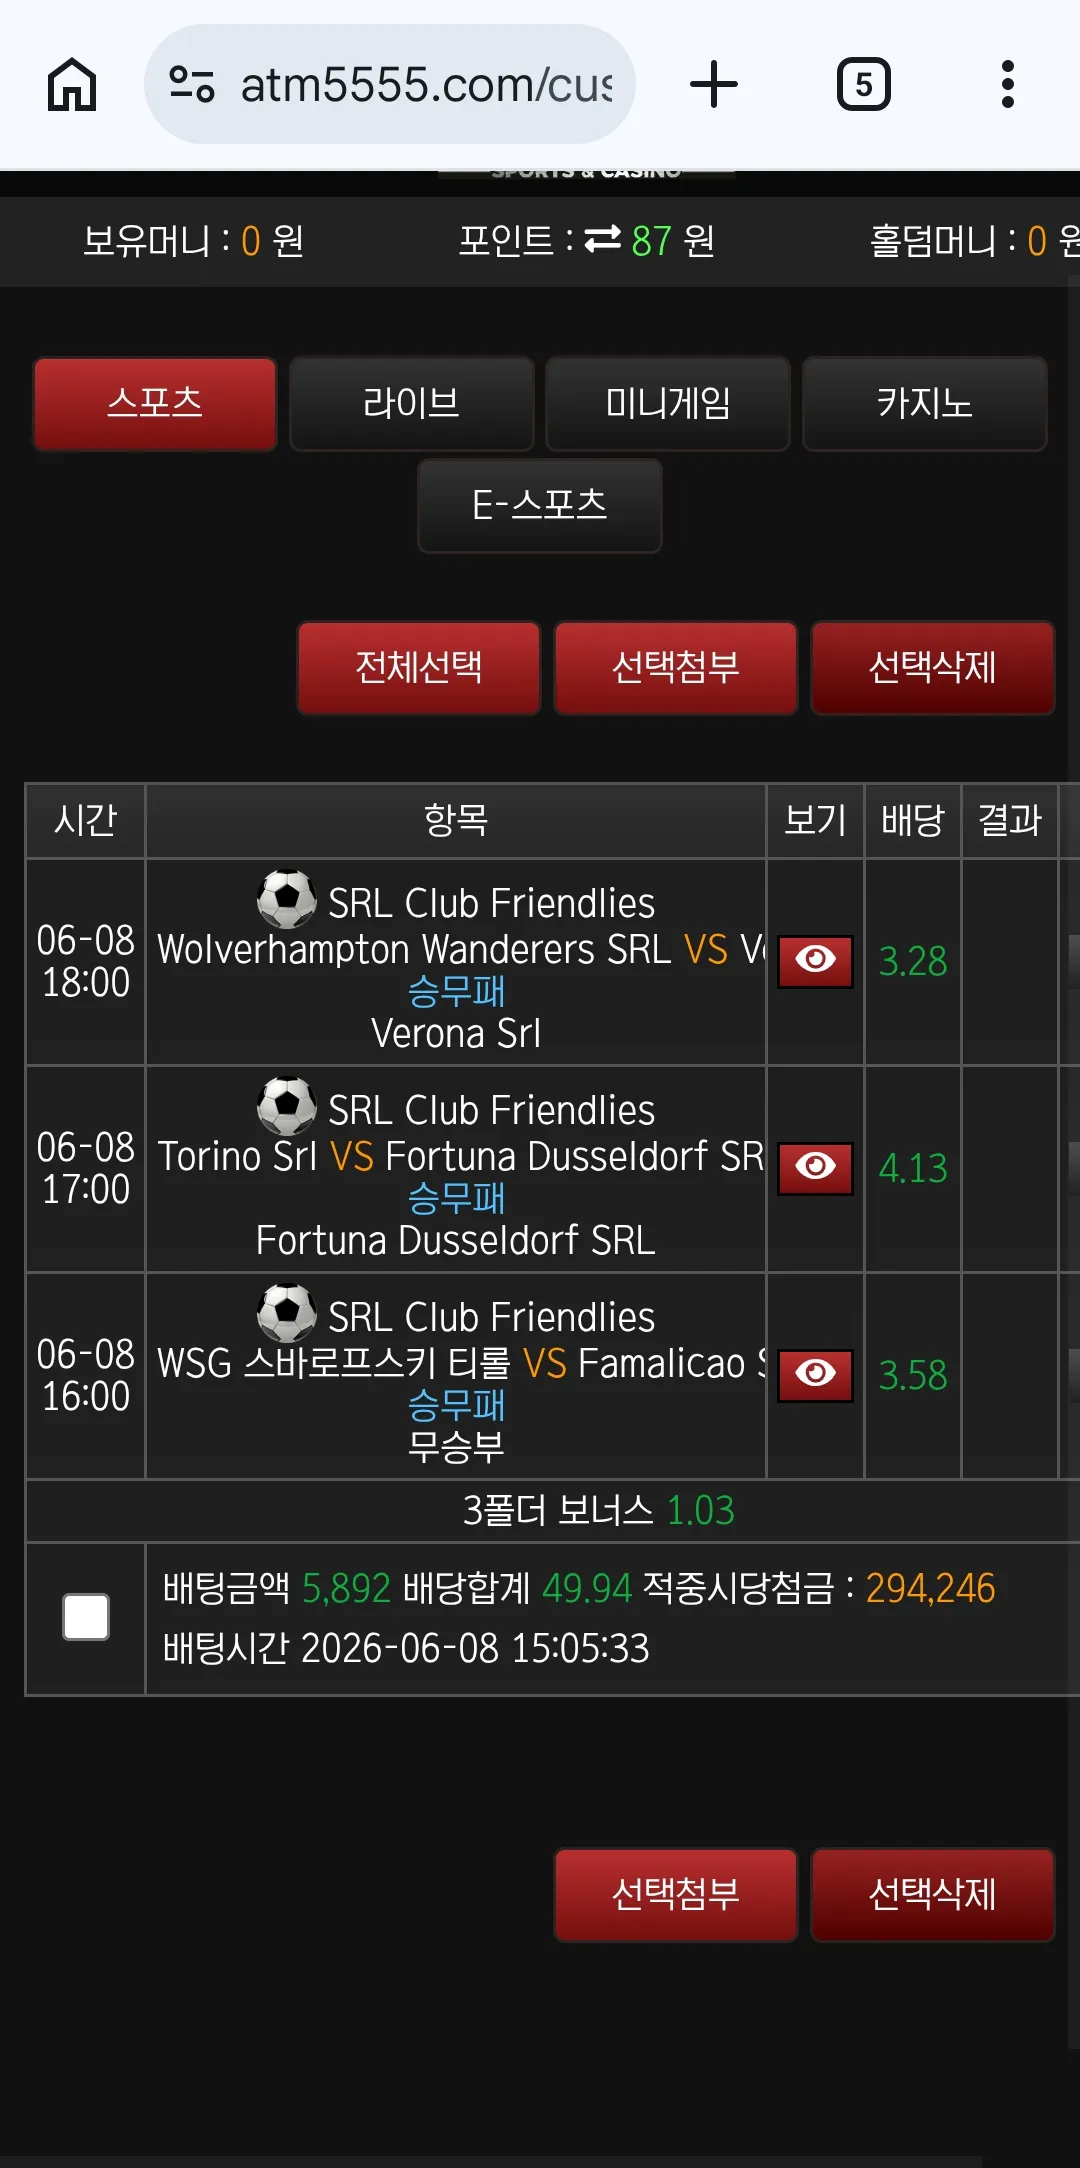Screen dimensions: 1080x2168
Task: Open a new tab with plus icon
Action: tap(714, 84)
